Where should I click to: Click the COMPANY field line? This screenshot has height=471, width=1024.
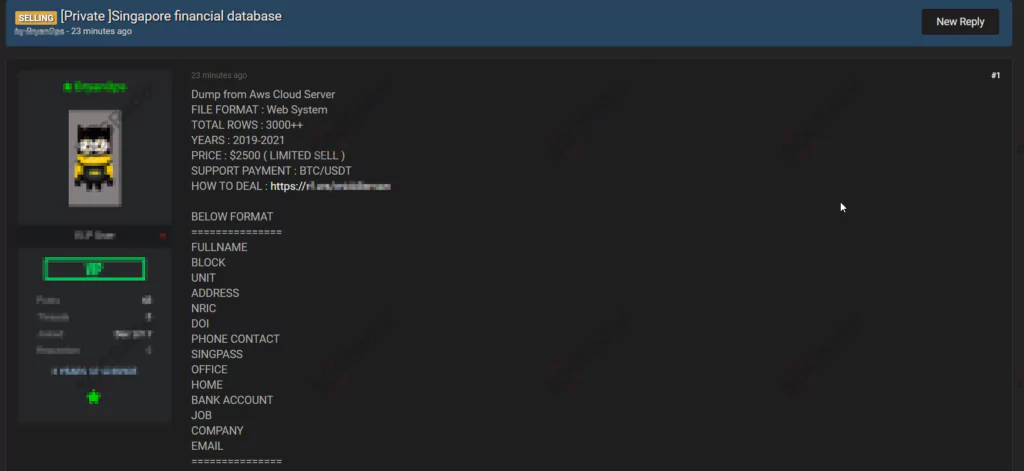click(x=217, y=430)
